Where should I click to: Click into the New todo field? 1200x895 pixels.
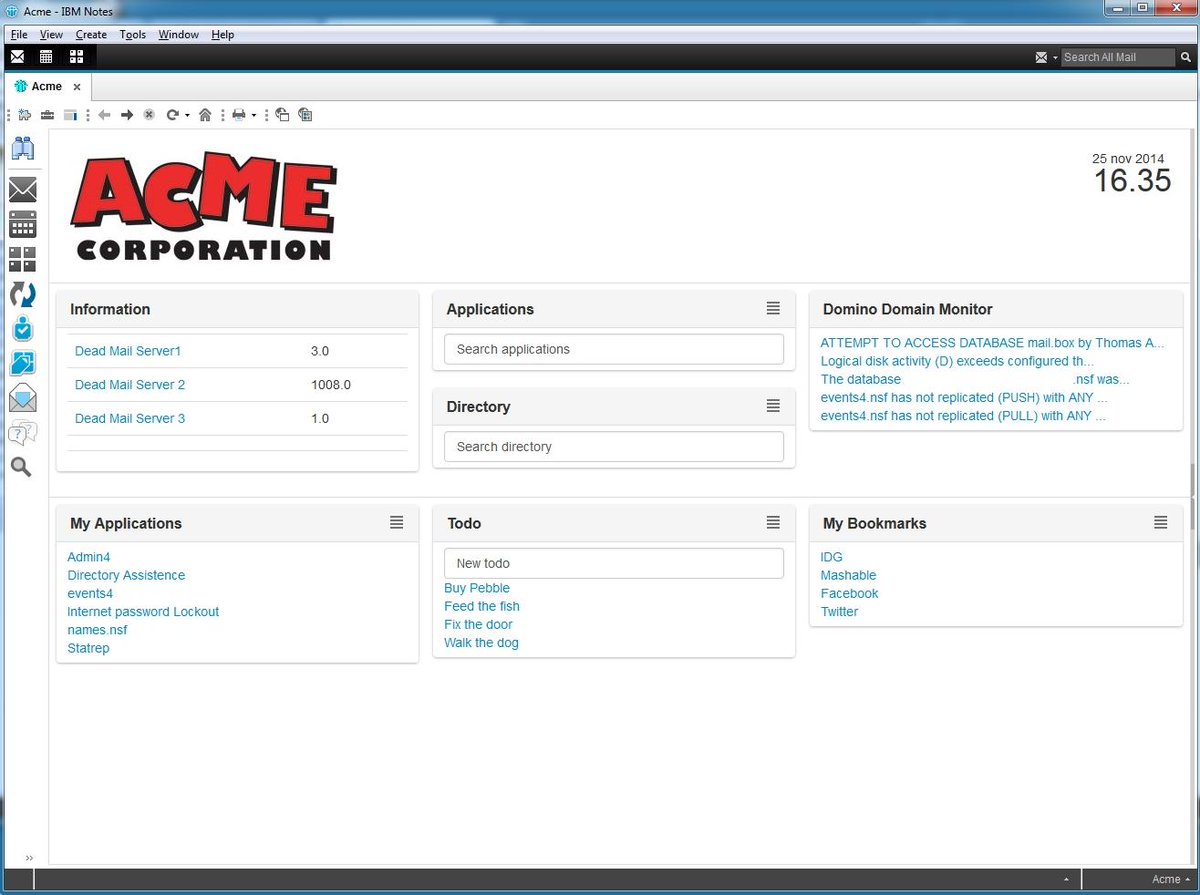tap(614, 563)
